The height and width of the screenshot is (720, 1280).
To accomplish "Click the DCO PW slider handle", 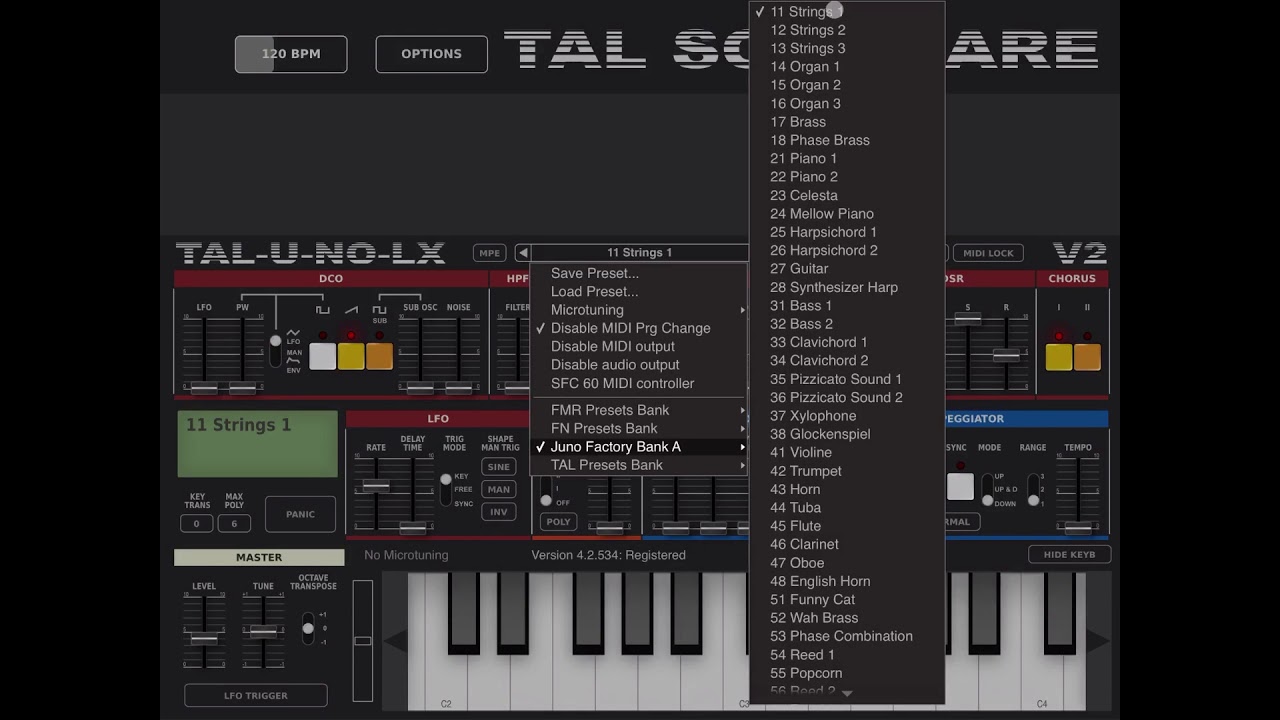I will point(242,388).
